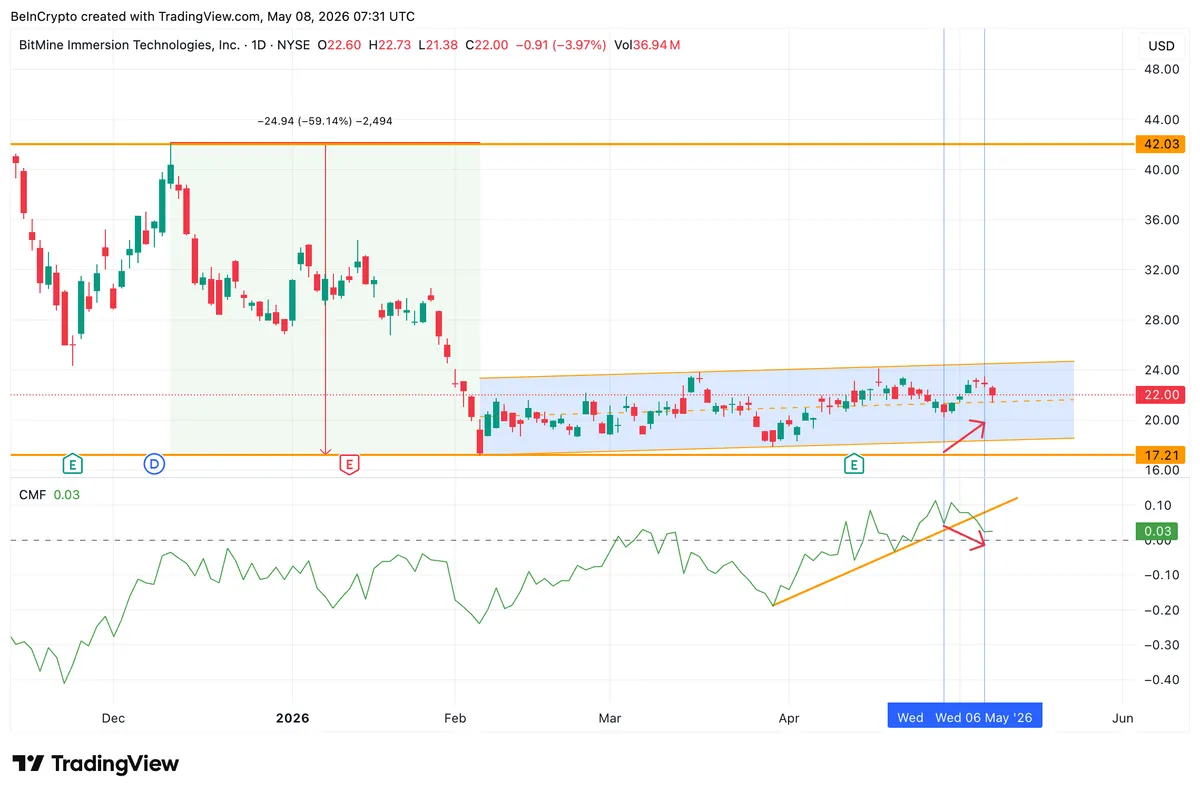This screenshot has height=795, width=1200.
Task: Click the -0.40 CMF axis label
Action: tap(1161, 680)
